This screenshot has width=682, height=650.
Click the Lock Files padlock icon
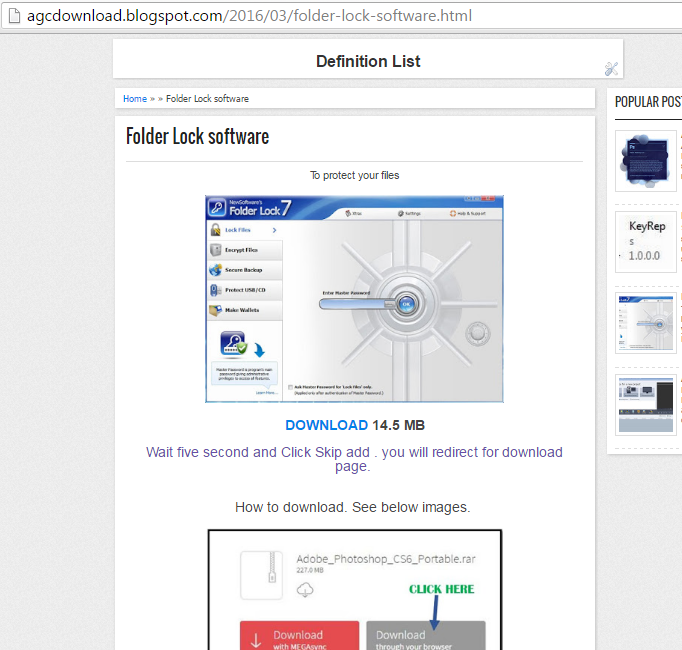215,230
